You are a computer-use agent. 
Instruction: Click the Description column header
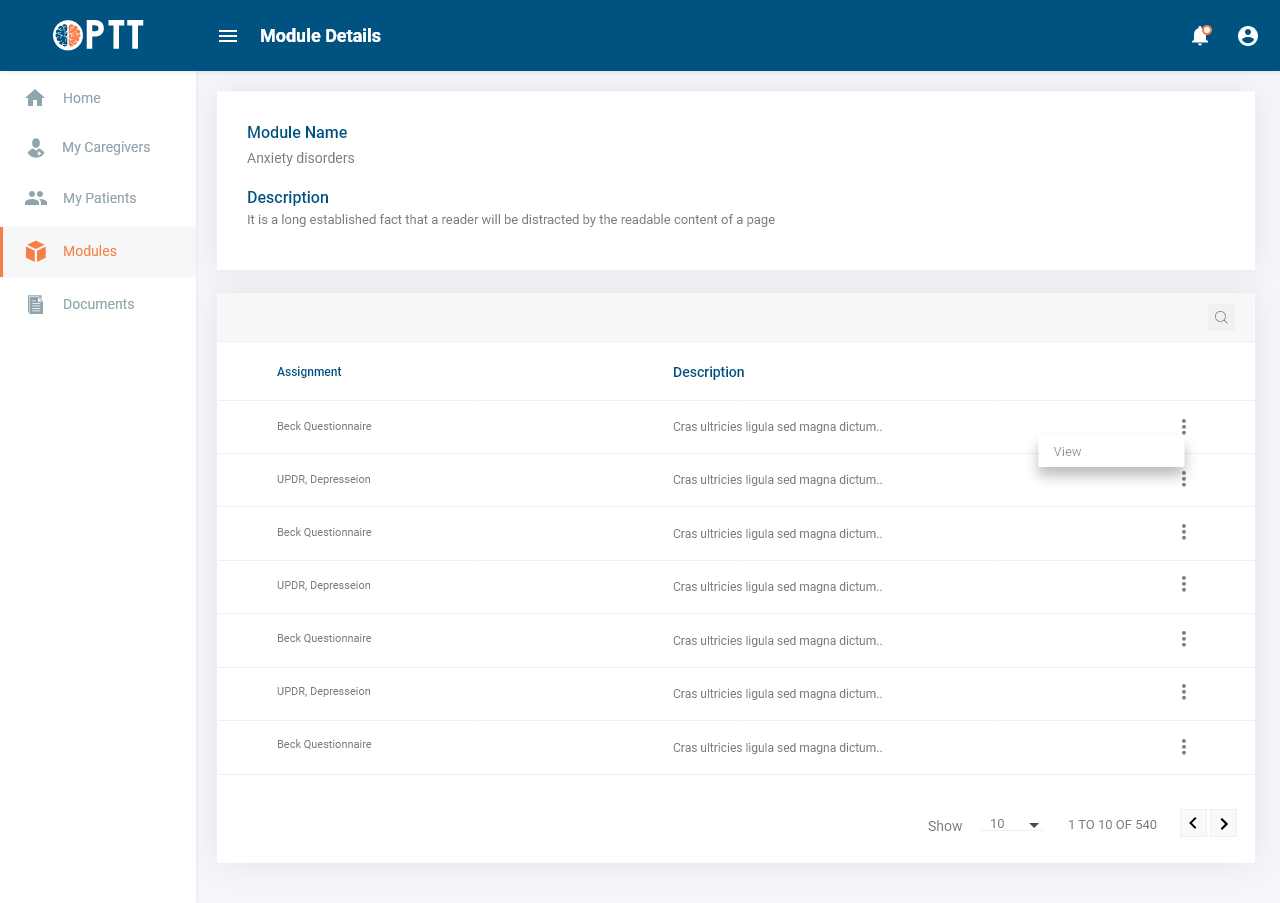pos(708,372)
